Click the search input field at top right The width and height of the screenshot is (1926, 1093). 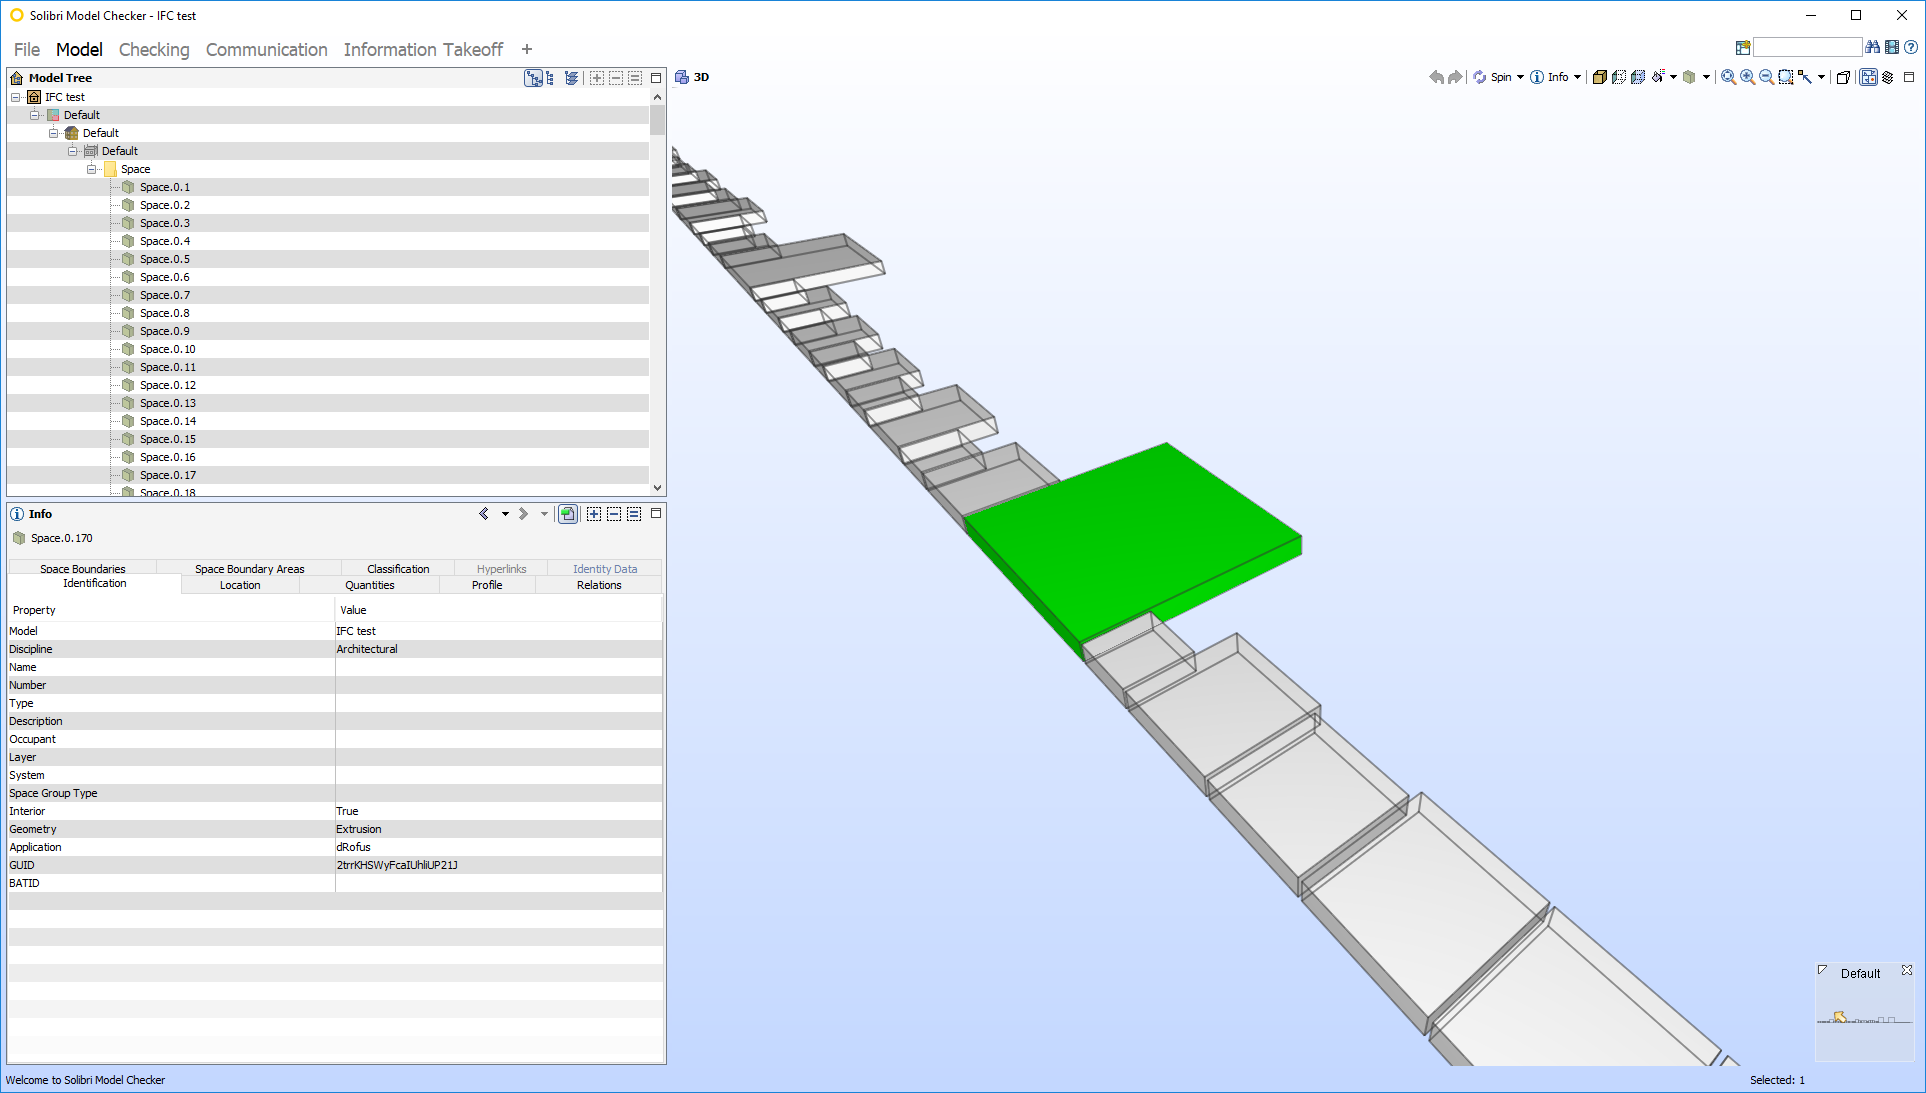coord(1806,47)
